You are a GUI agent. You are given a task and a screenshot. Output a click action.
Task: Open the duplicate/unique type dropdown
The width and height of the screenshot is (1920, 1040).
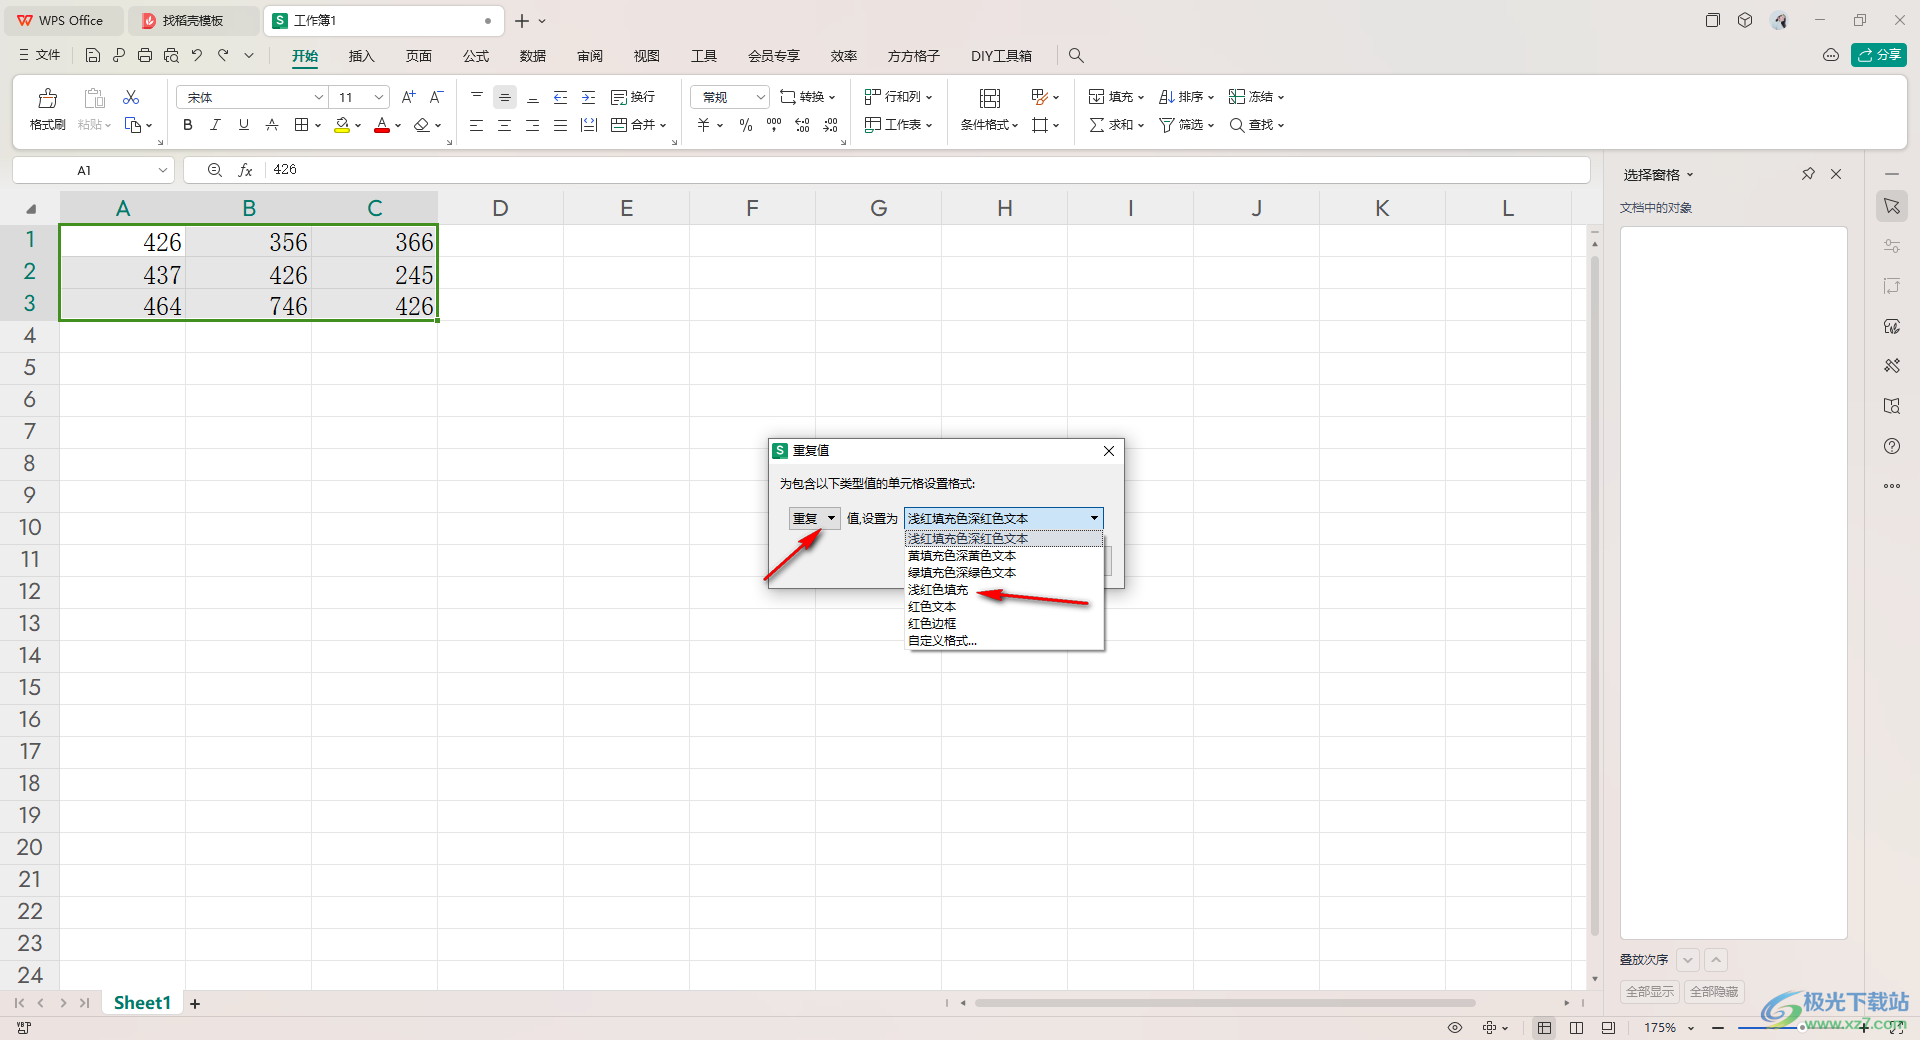pyautogui.click(x=815, y=518)
